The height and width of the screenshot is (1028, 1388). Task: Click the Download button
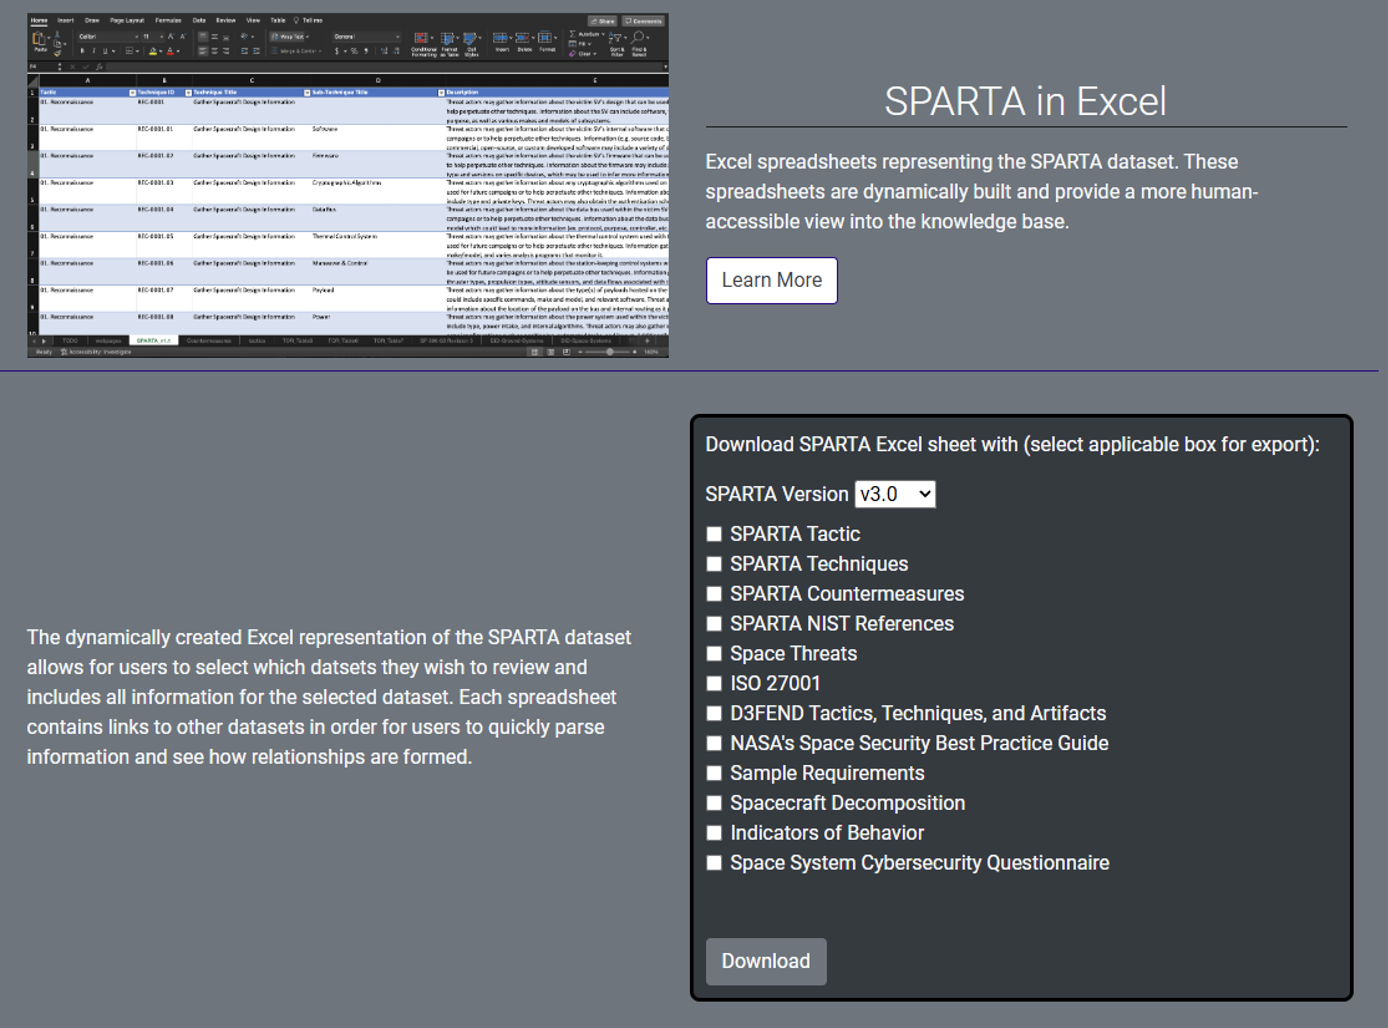pyautogui.click(x=766, y=961)
